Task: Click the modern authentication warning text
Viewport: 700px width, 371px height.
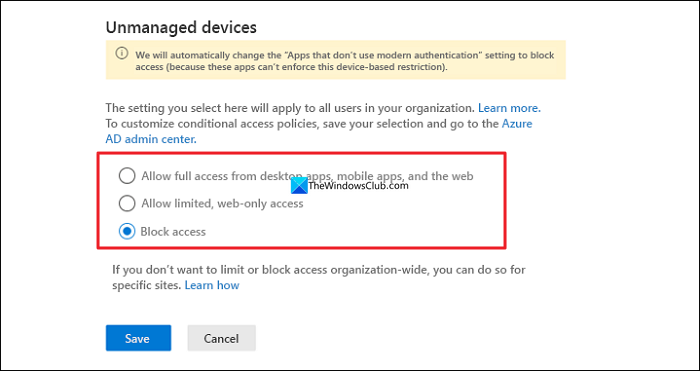Action: coord(345,61)
